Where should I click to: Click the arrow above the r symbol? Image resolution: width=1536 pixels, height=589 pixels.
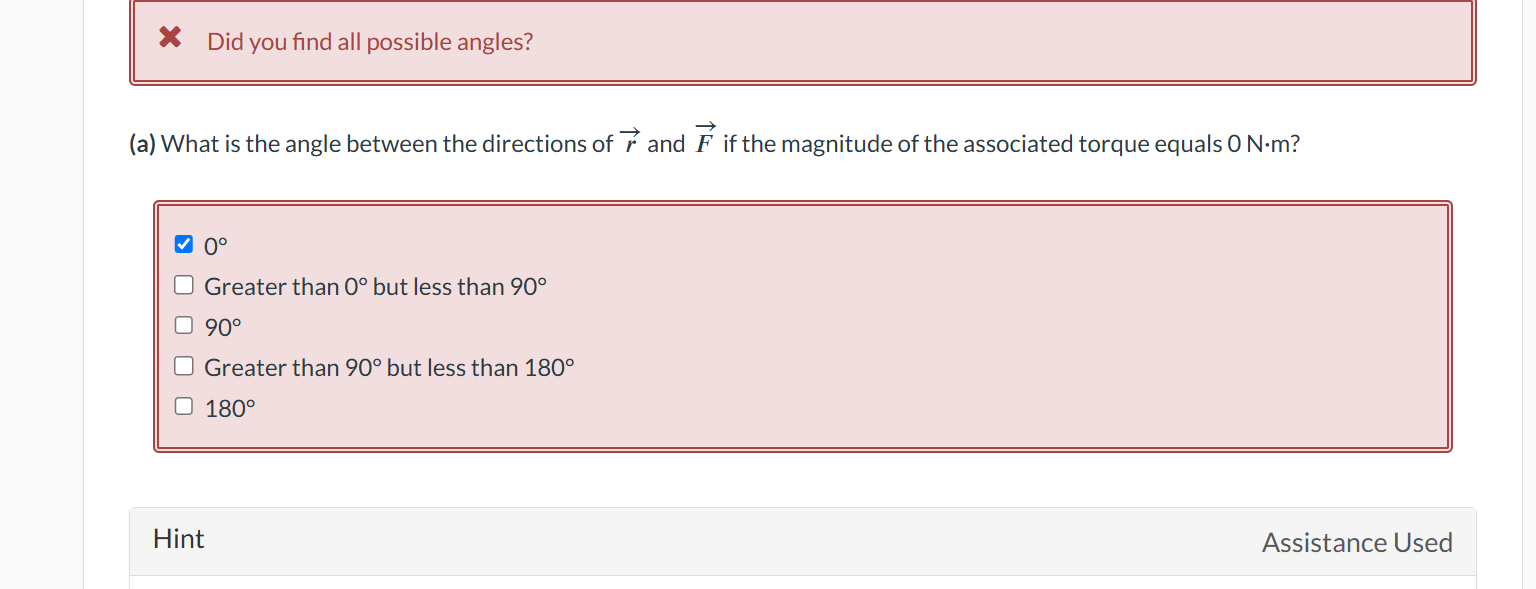point(629,131)
